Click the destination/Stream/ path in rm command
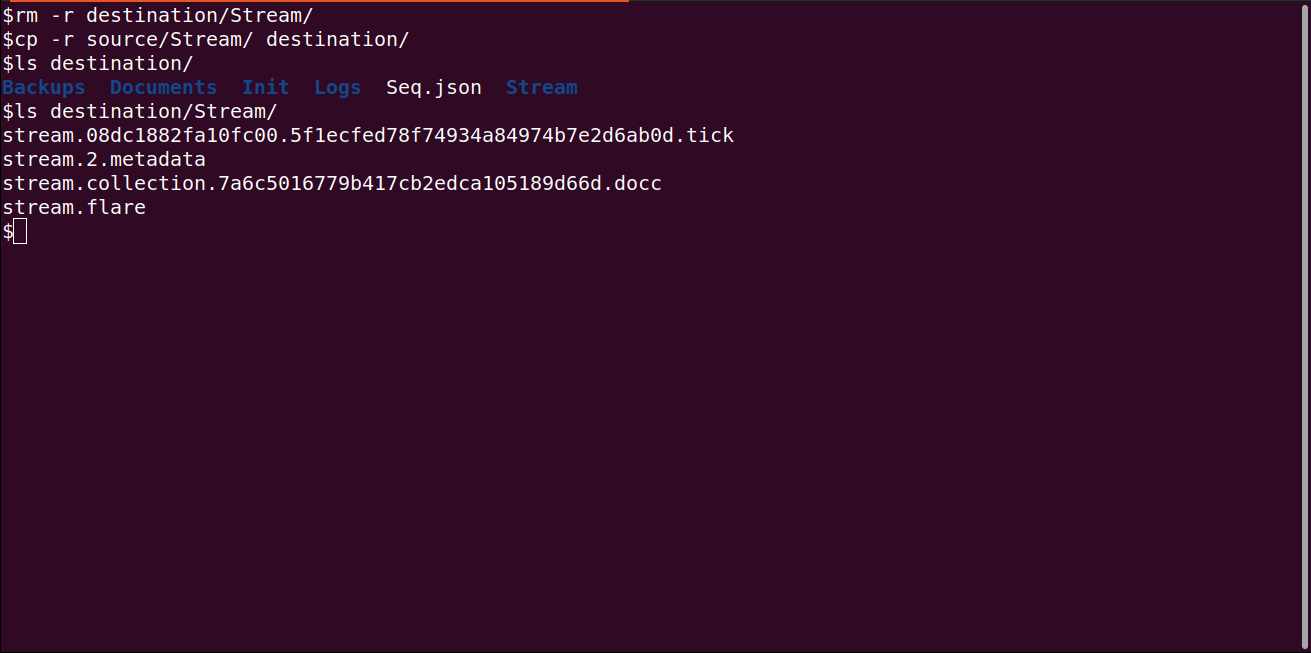1311x653 pixels. (200, 15)
